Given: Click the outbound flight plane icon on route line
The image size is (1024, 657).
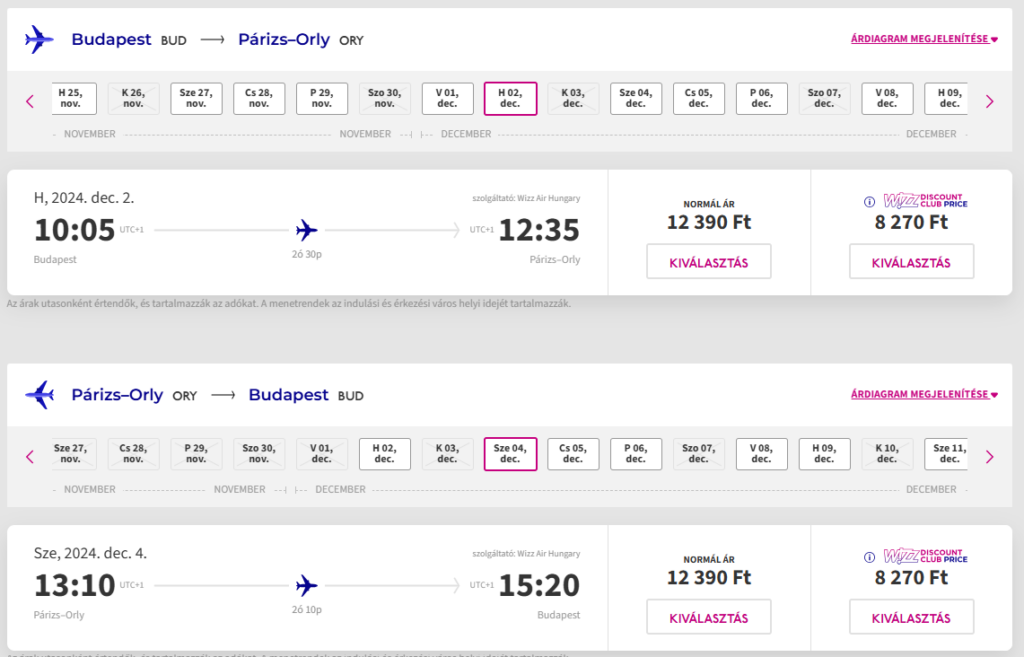Looking at the screenshot, I should click(x=306, y=230).
